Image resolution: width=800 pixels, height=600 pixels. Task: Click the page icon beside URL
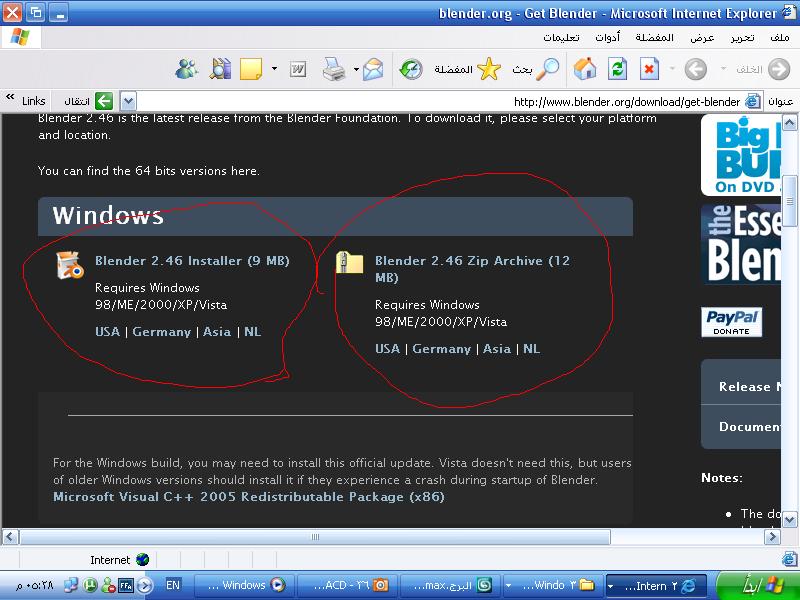pyautogui.click(x=753, y=101)
